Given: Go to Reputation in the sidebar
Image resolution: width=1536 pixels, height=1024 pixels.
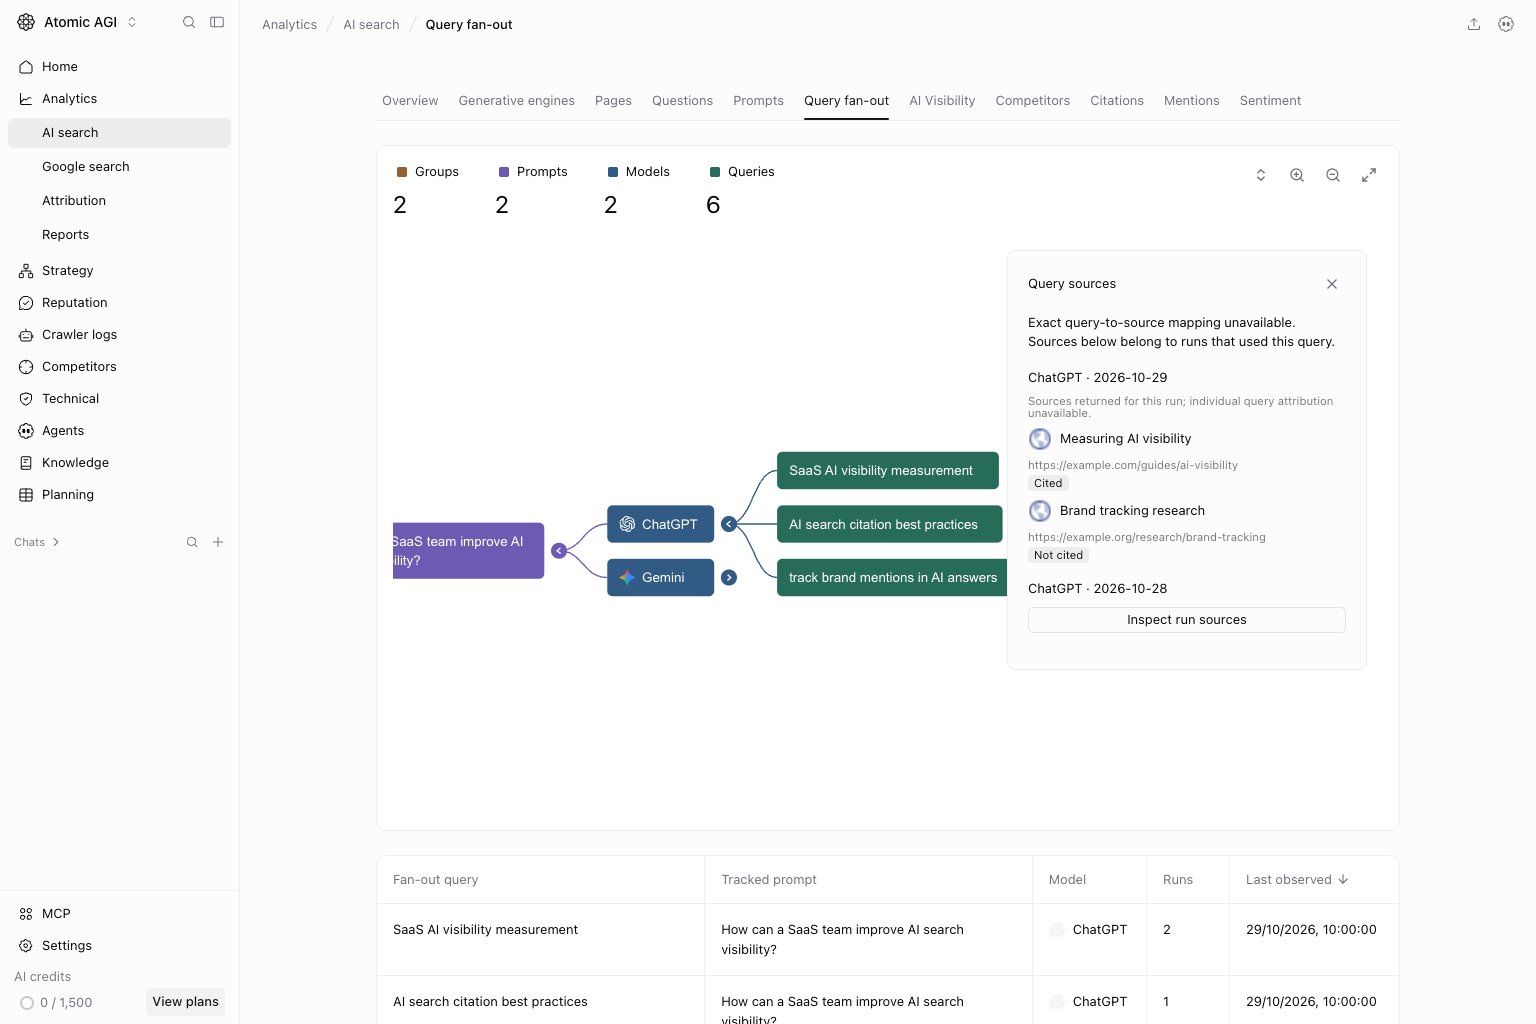Looking at the screenshot, I should 119,303.
